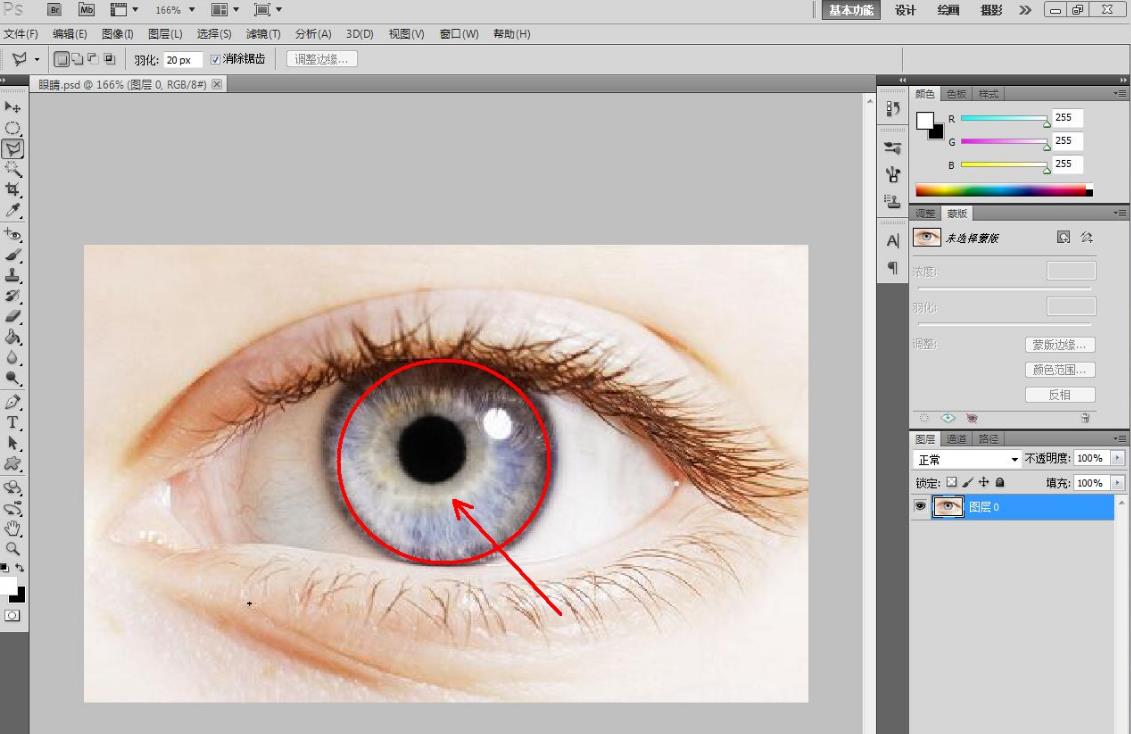Open the tool preset picker arrow
The height and width of the screenshot is (734, 1131).
point(37,59)
